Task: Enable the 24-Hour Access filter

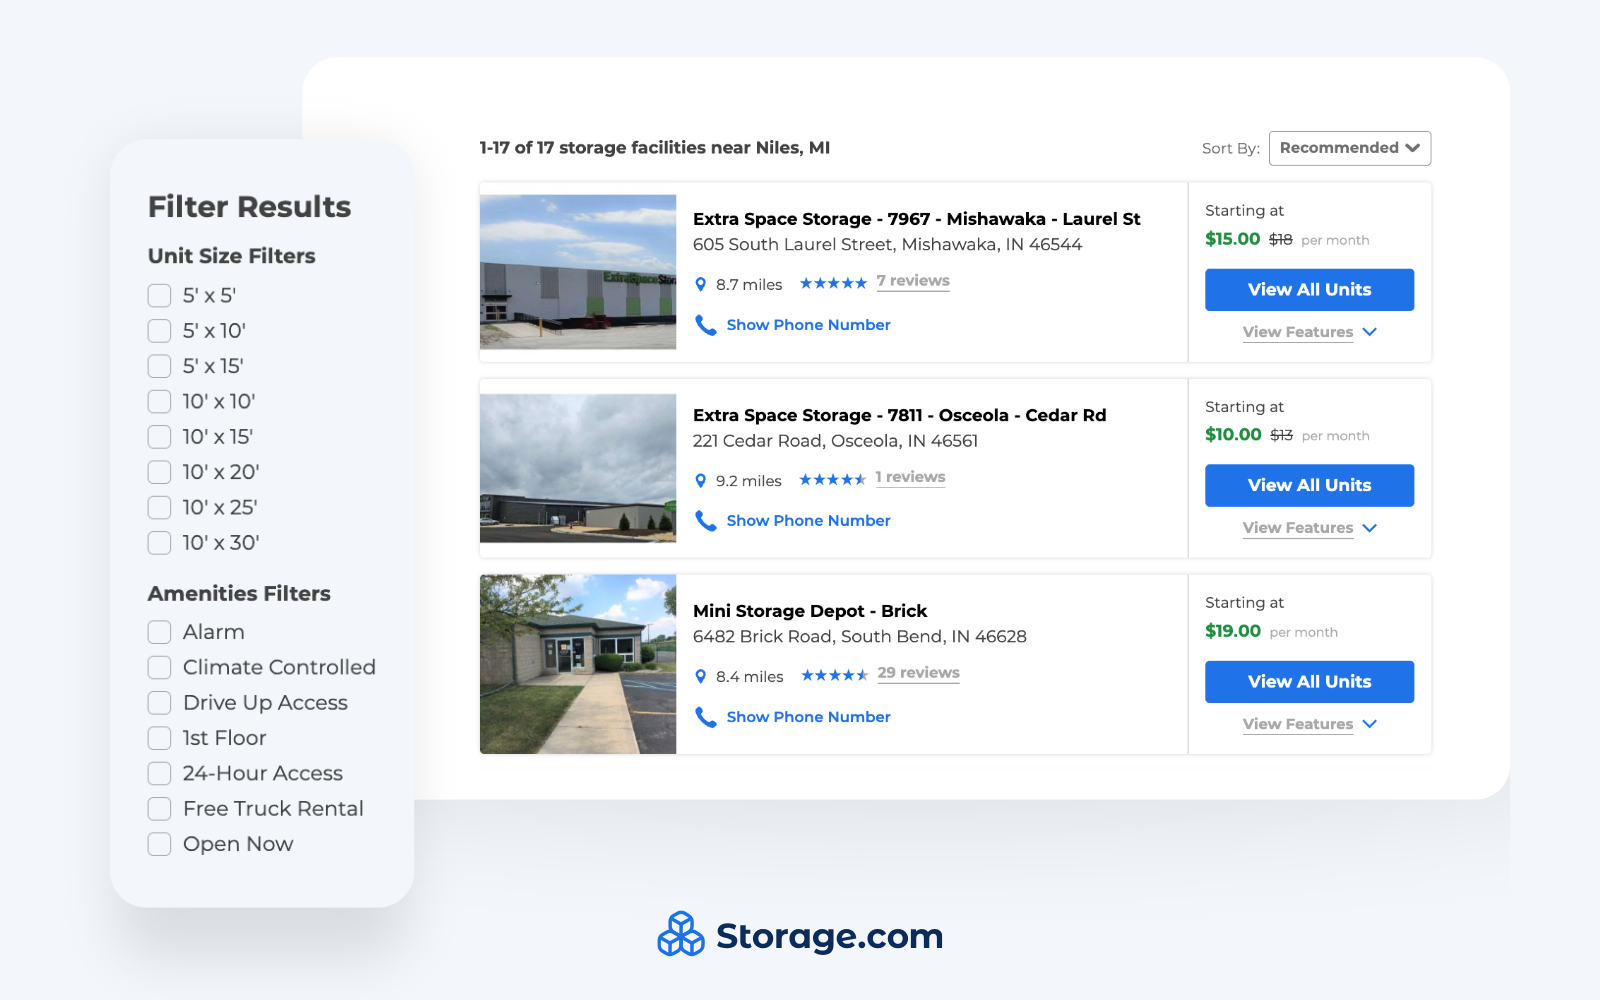Action: pos(159,773)
